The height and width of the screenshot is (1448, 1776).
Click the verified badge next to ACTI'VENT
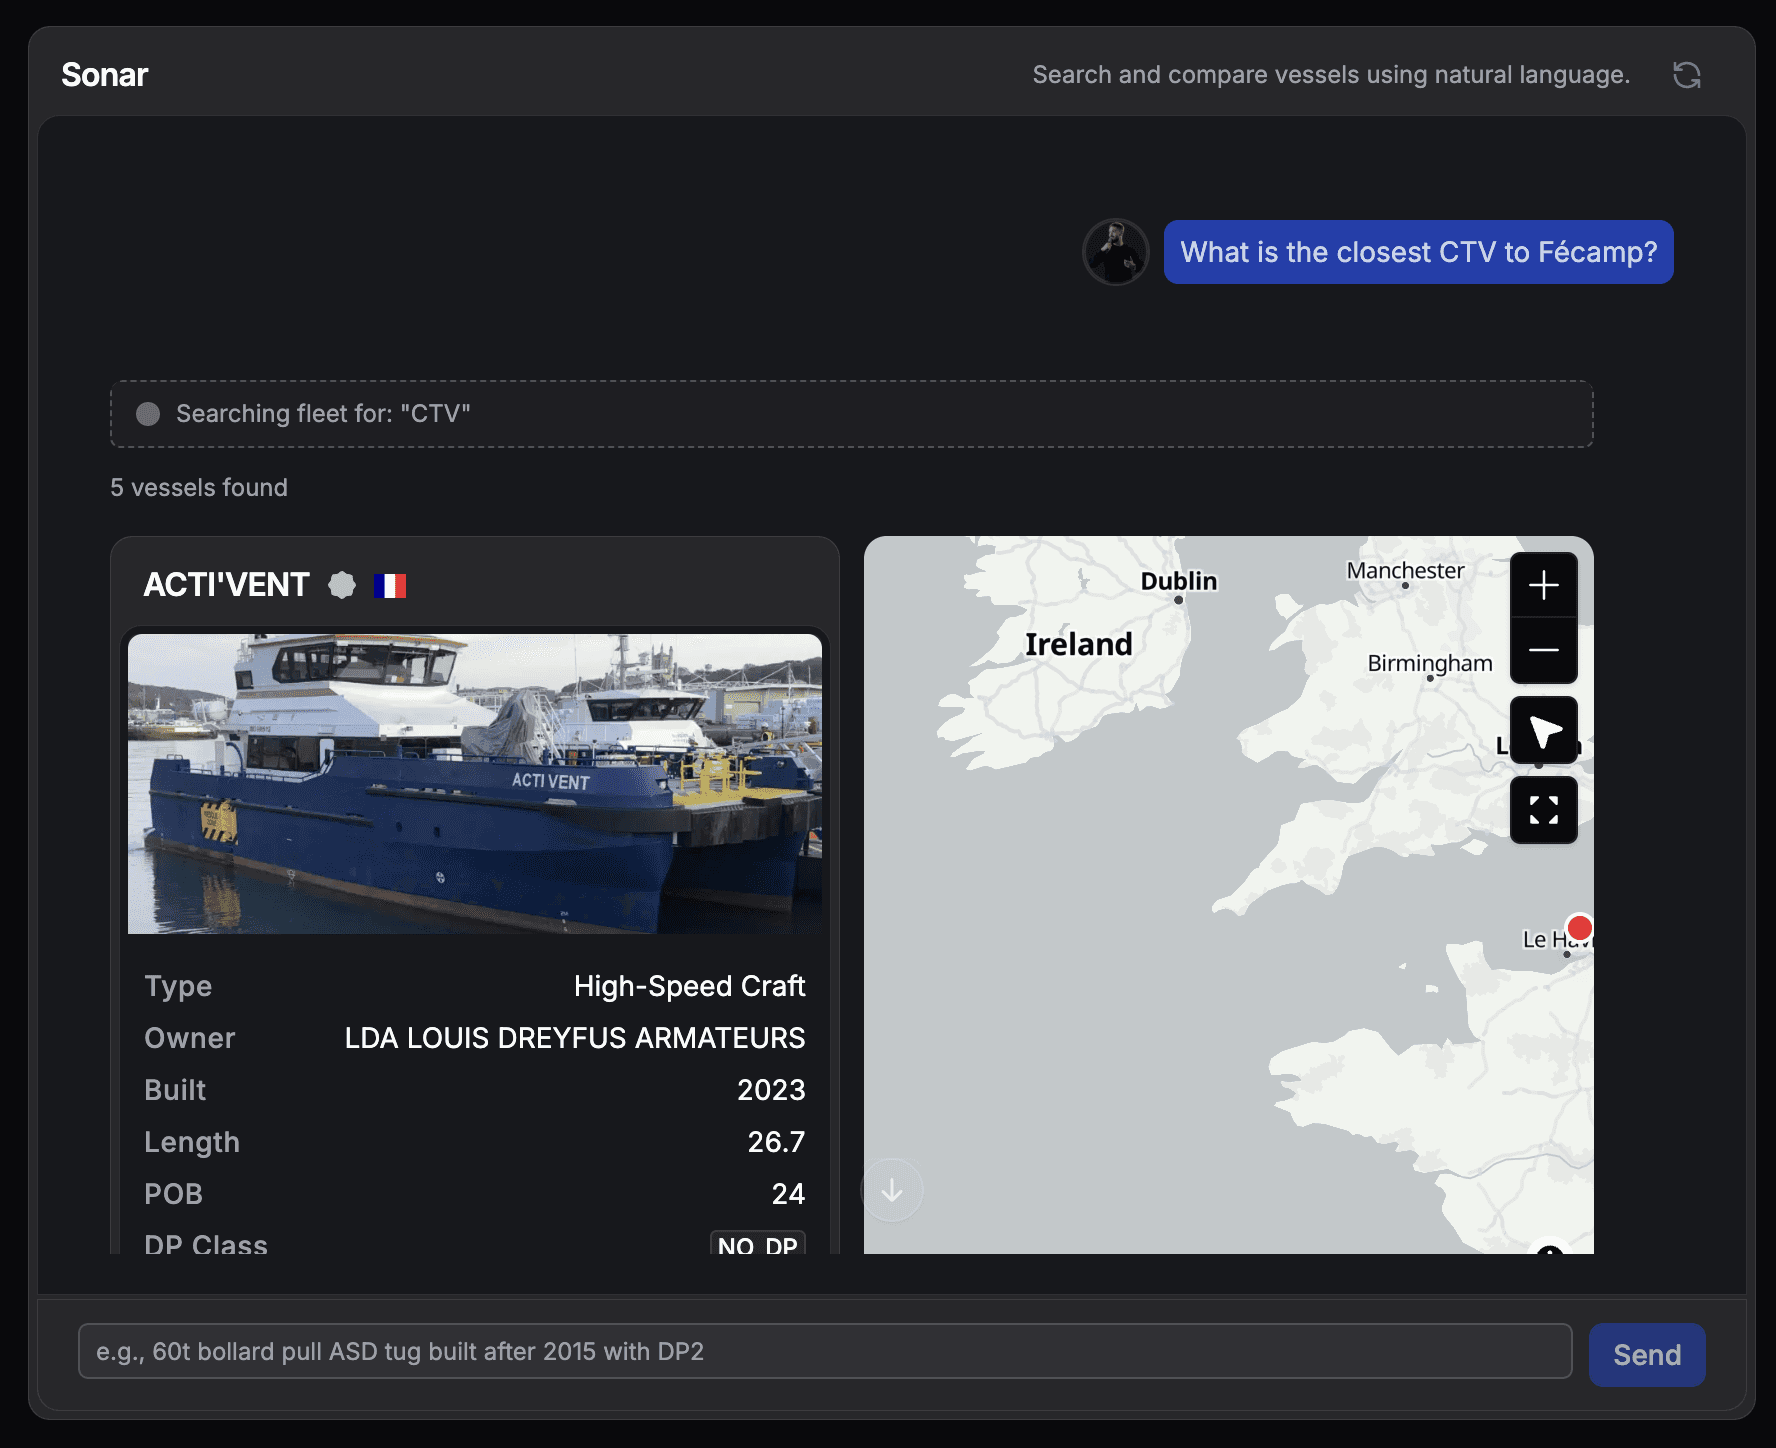342,585
